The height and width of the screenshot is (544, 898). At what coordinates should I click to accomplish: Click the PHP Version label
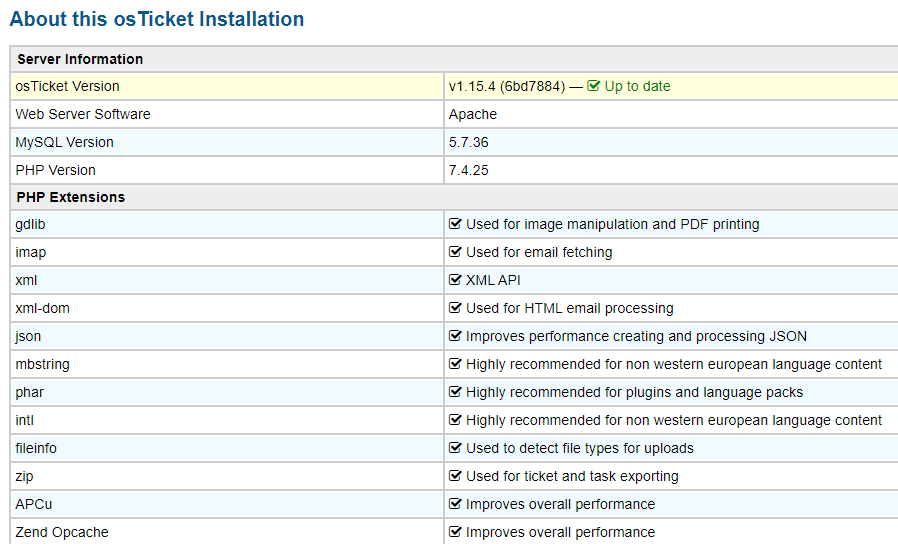55,171
